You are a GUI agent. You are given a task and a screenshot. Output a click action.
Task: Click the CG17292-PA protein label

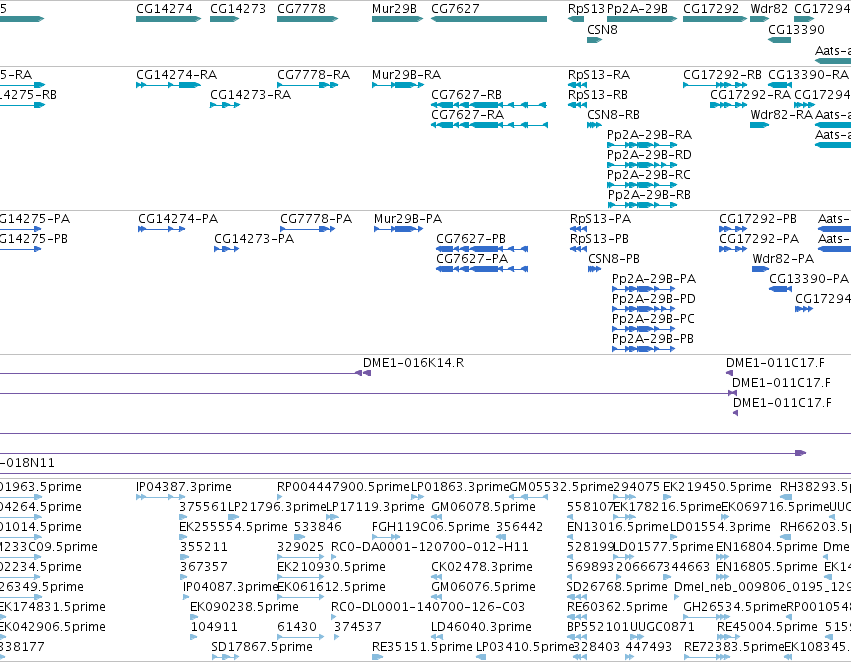tap(759, 239)
